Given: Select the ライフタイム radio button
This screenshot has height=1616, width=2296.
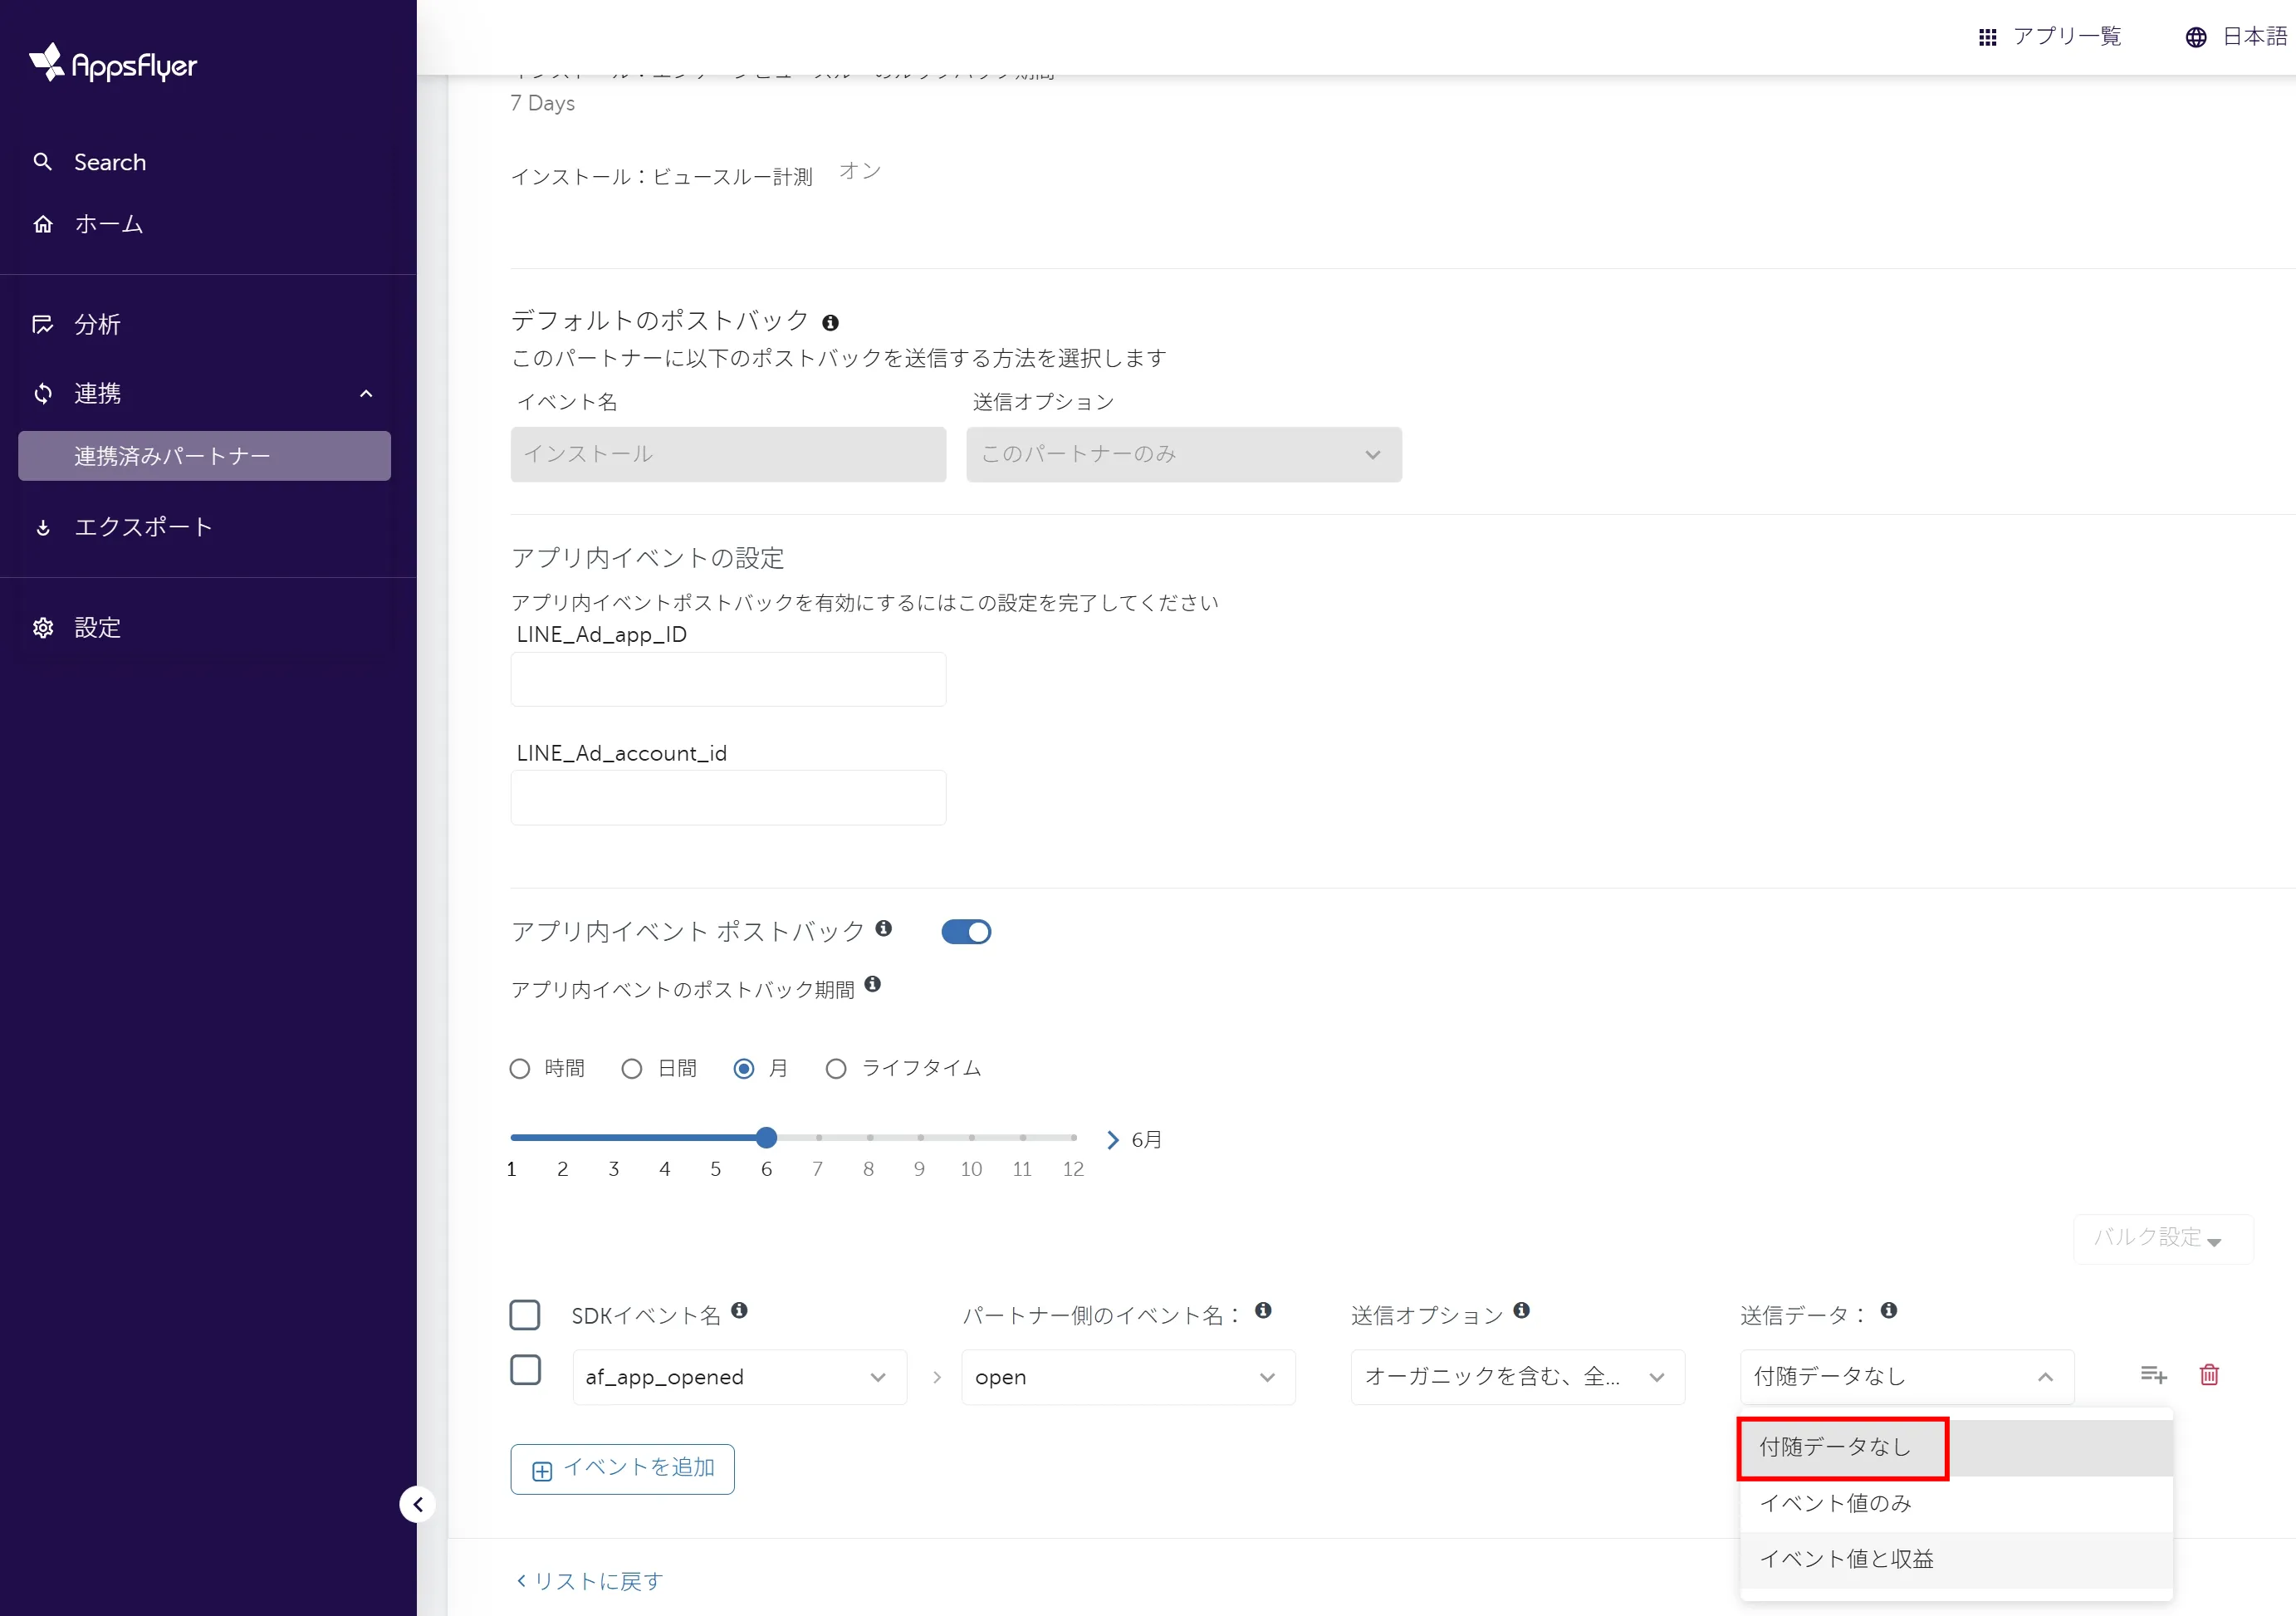Looking at the screenshot, I should [x=836, y=1069].
